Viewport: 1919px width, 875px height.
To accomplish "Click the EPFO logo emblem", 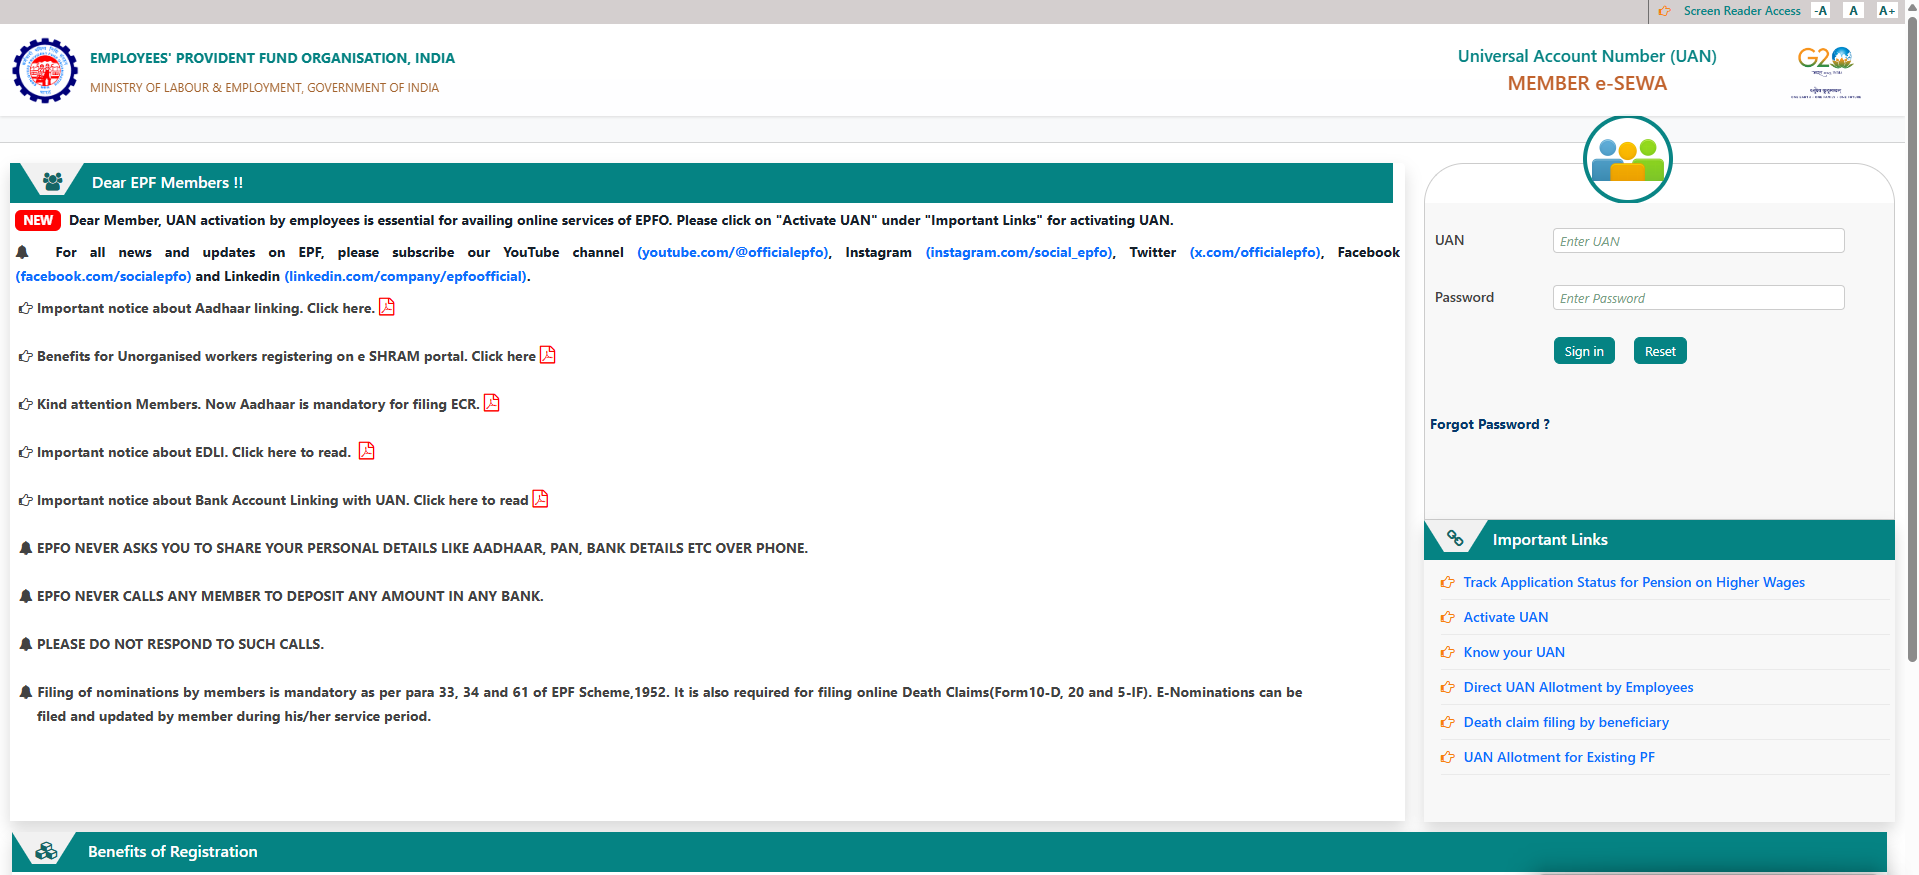I will coord(45,71).
